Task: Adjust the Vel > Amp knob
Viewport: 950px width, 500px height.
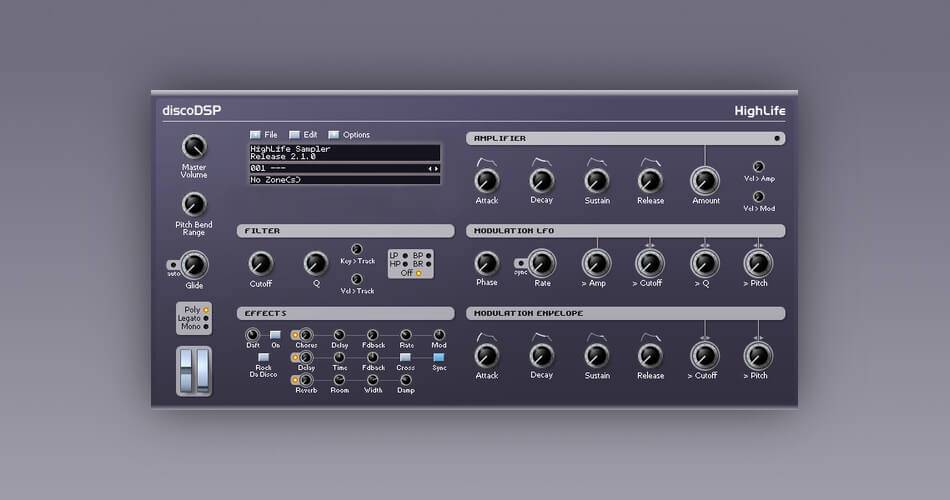Action: click(758, 167)
